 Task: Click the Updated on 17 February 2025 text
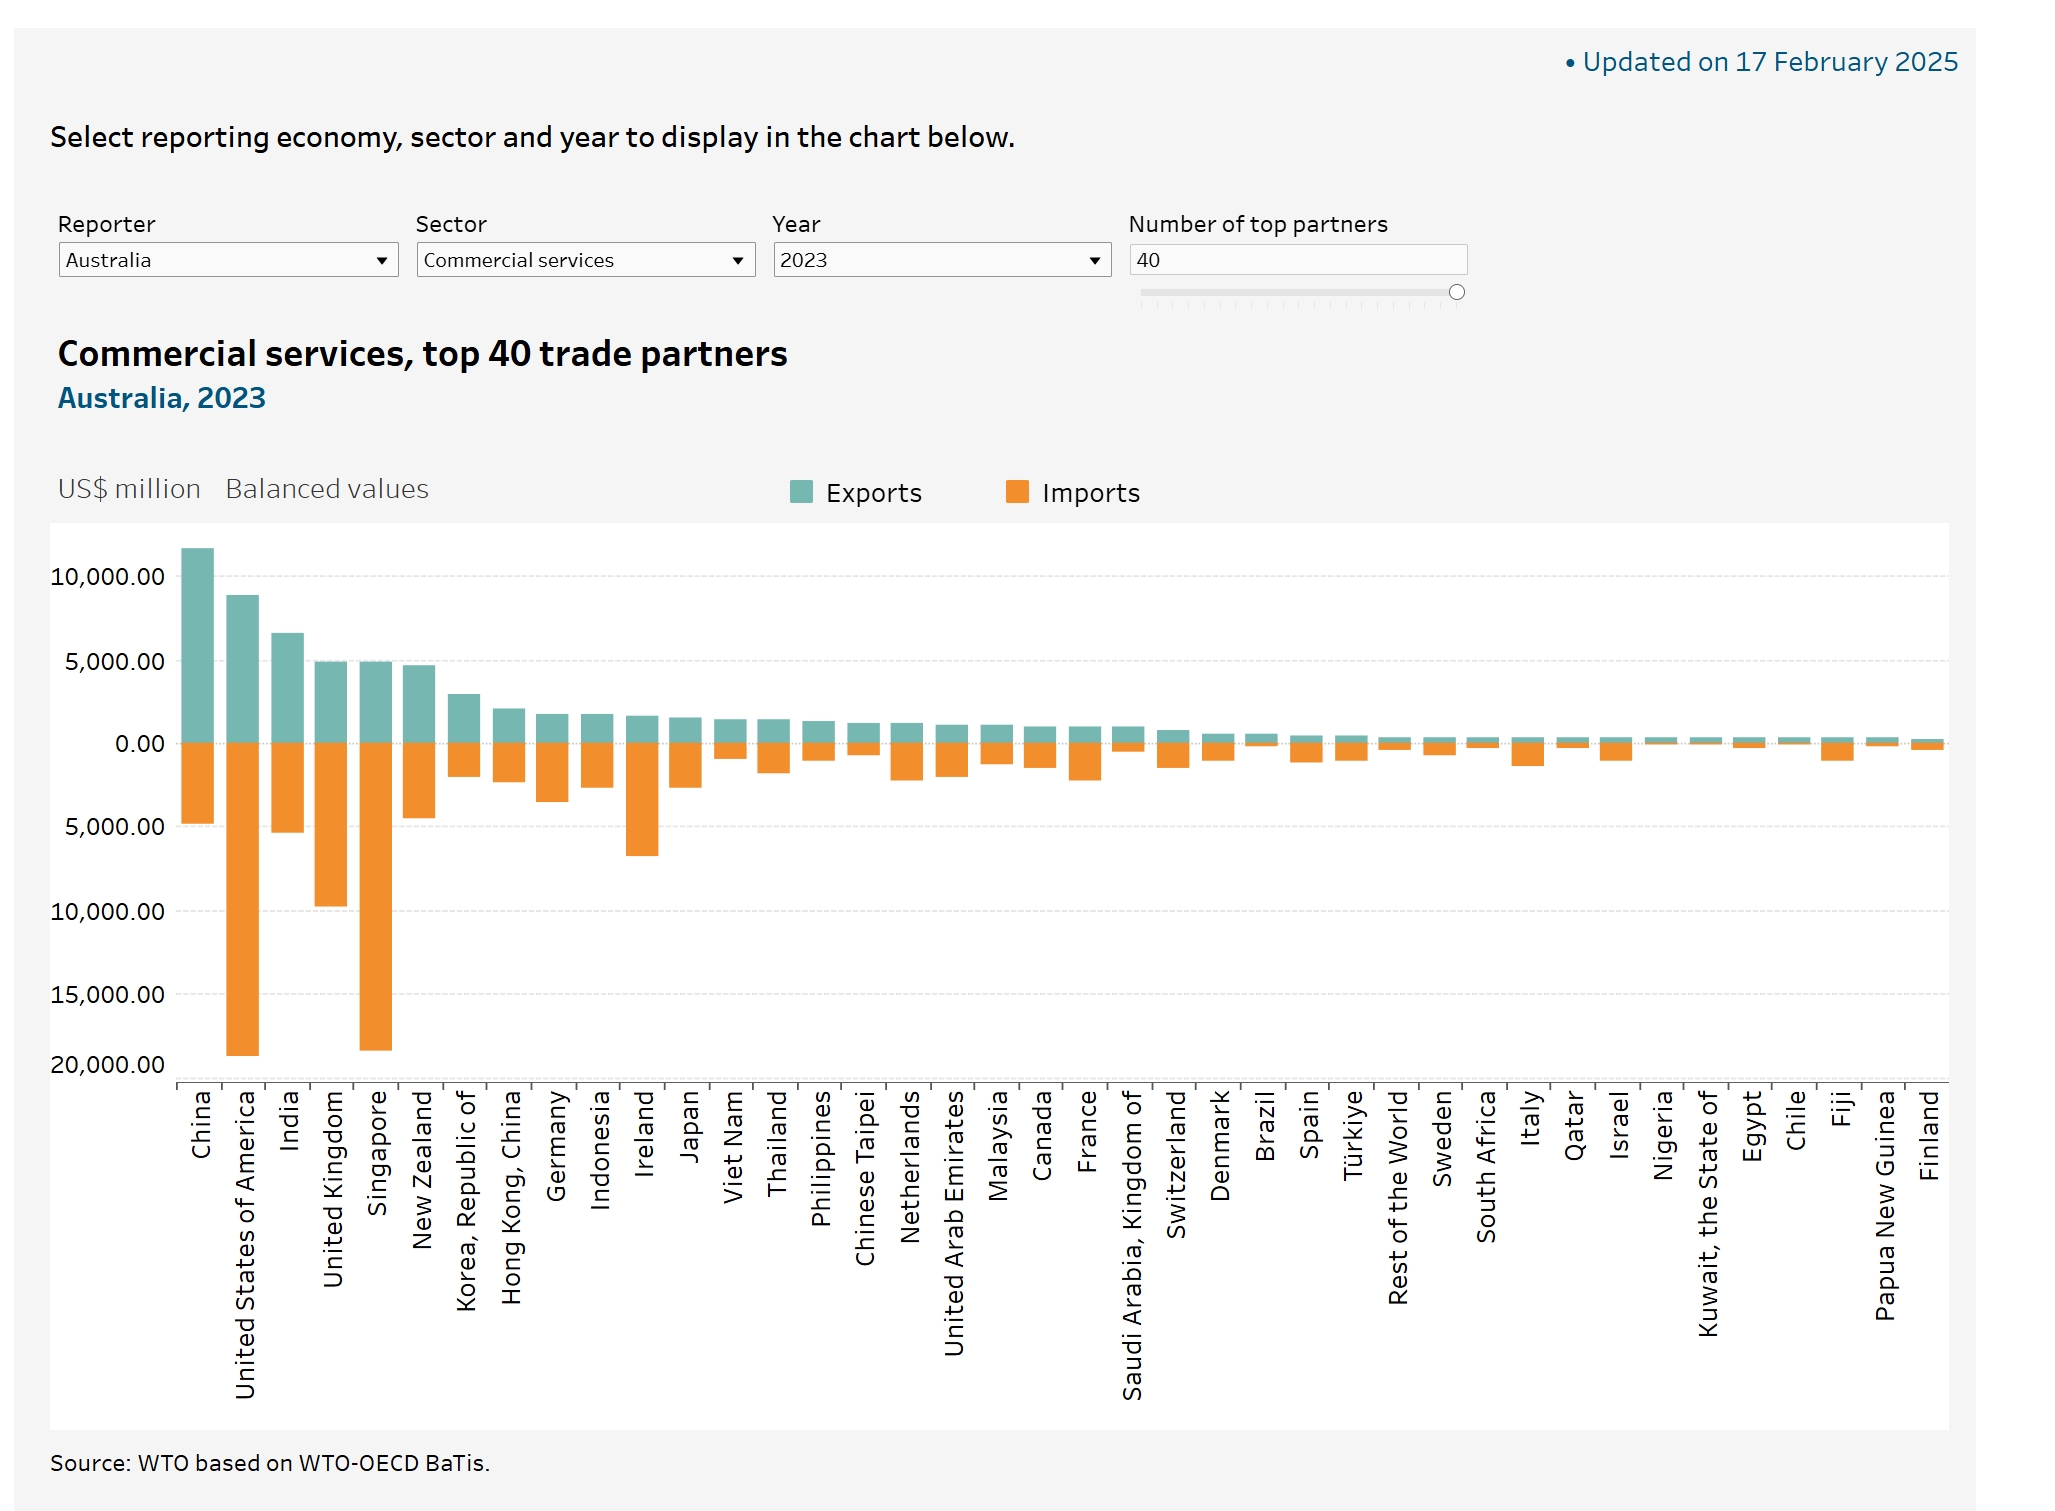click(1769, 62)
